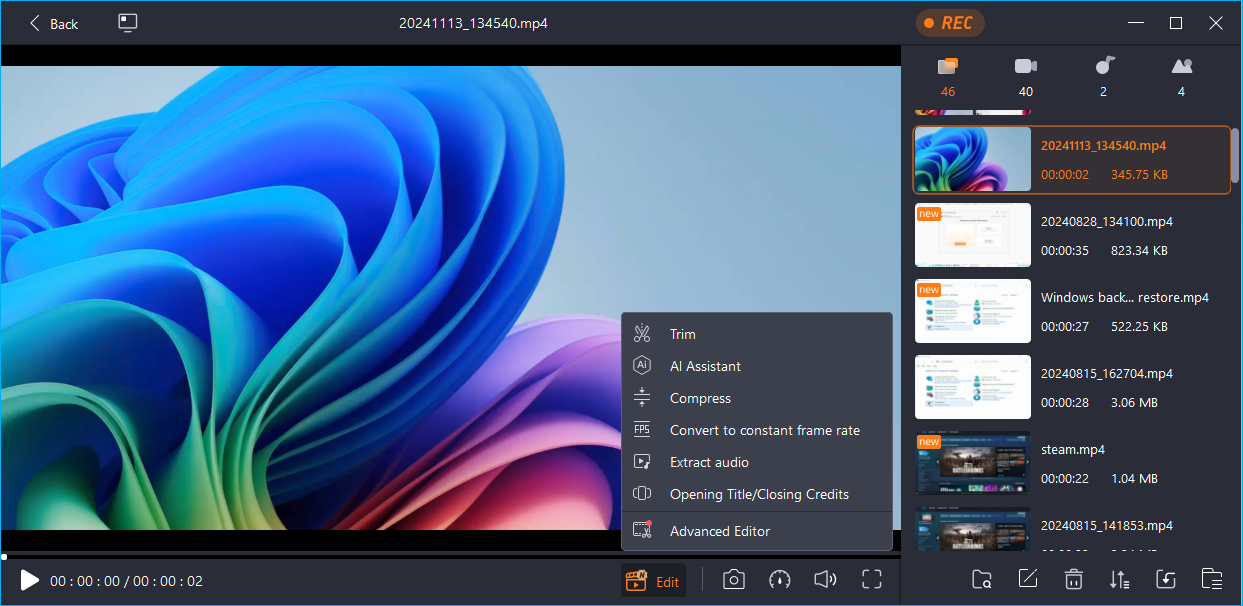Select Convert to constant frame rate

coord(757,430)
